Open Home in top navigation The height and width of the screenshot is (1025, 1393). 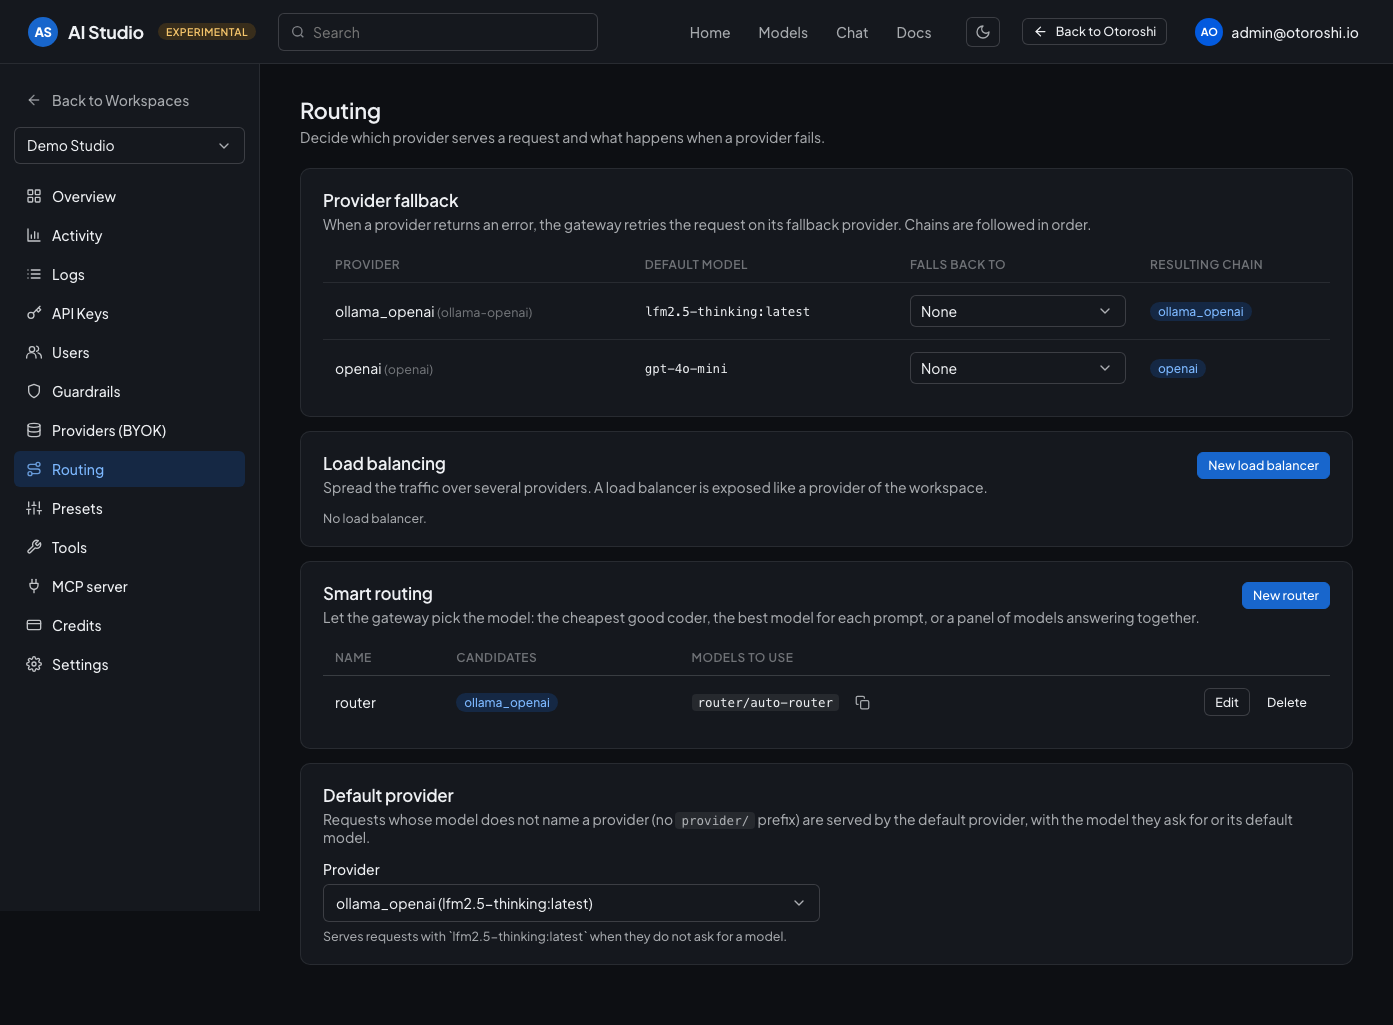(x=710, y=32)
